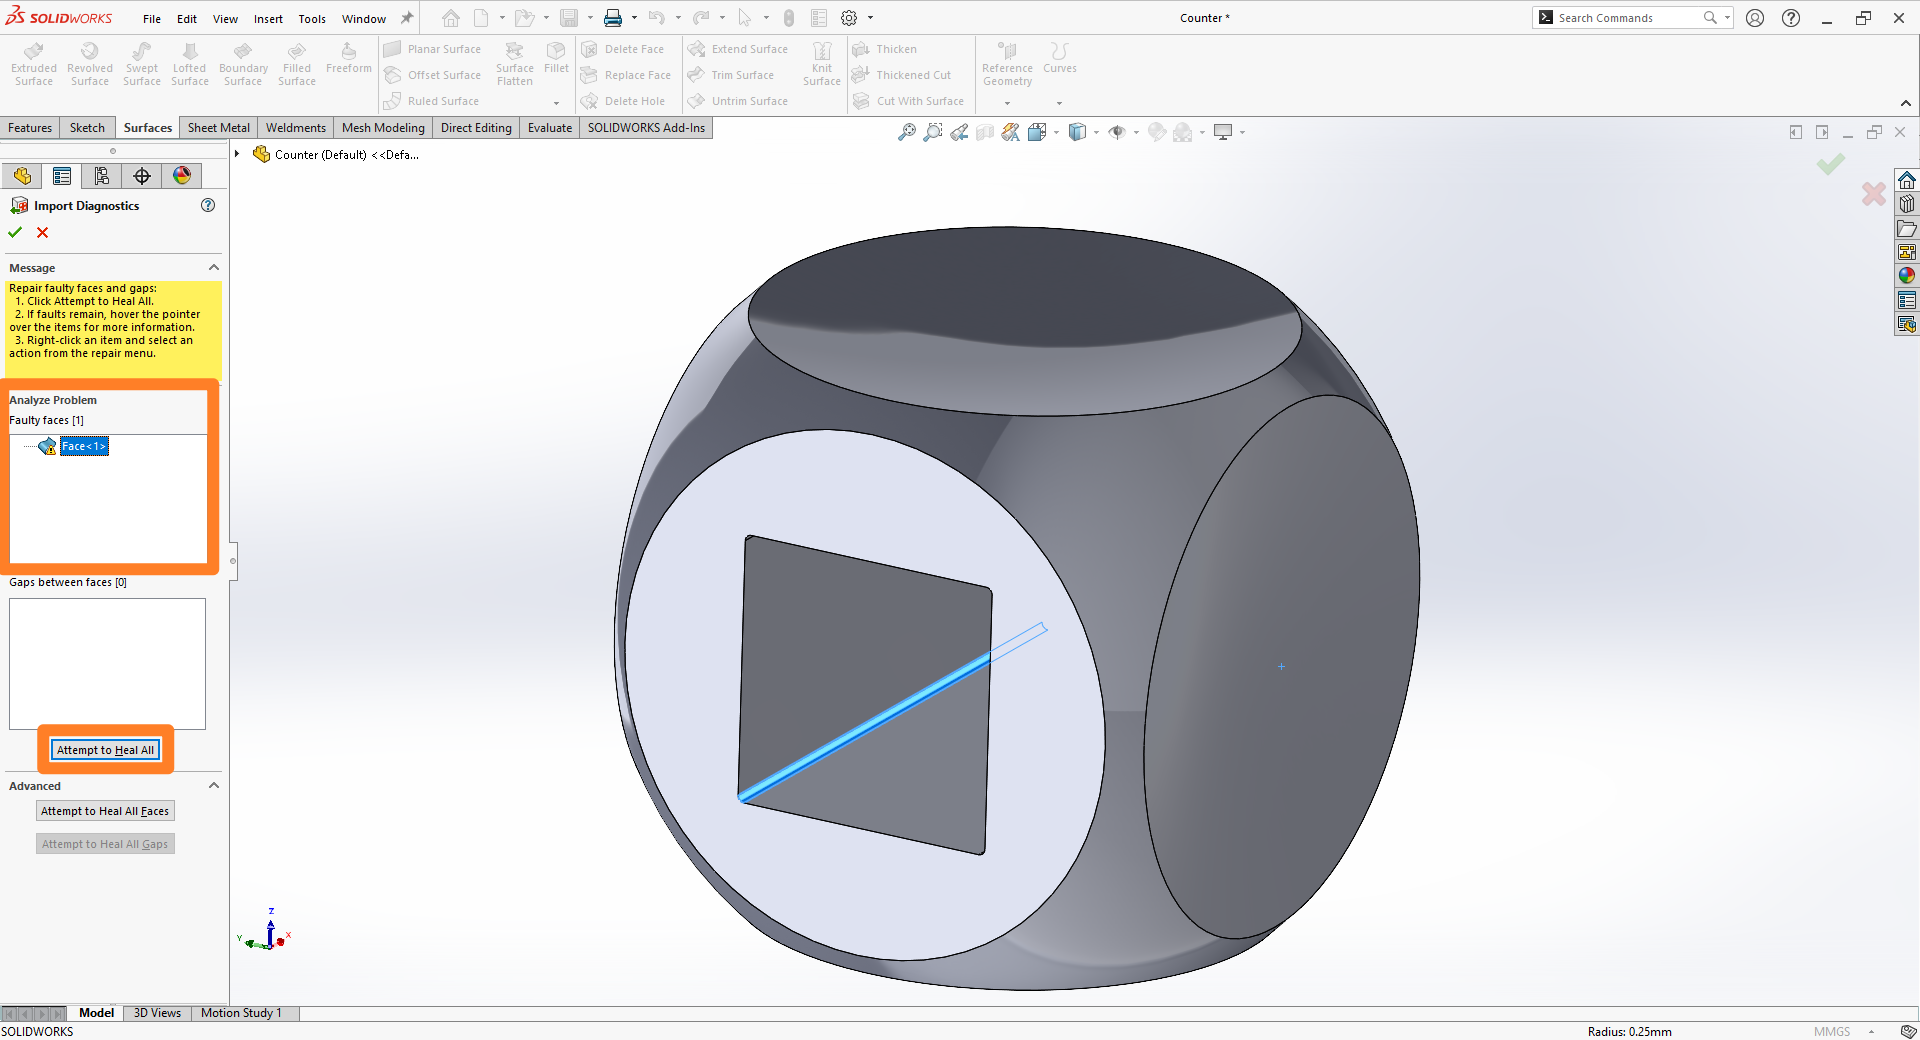Image resolution: width=1920 pixels, height=1040 pixels.
Task: Cancel Import Diagnostics with red X
Action: pos(42,232)
